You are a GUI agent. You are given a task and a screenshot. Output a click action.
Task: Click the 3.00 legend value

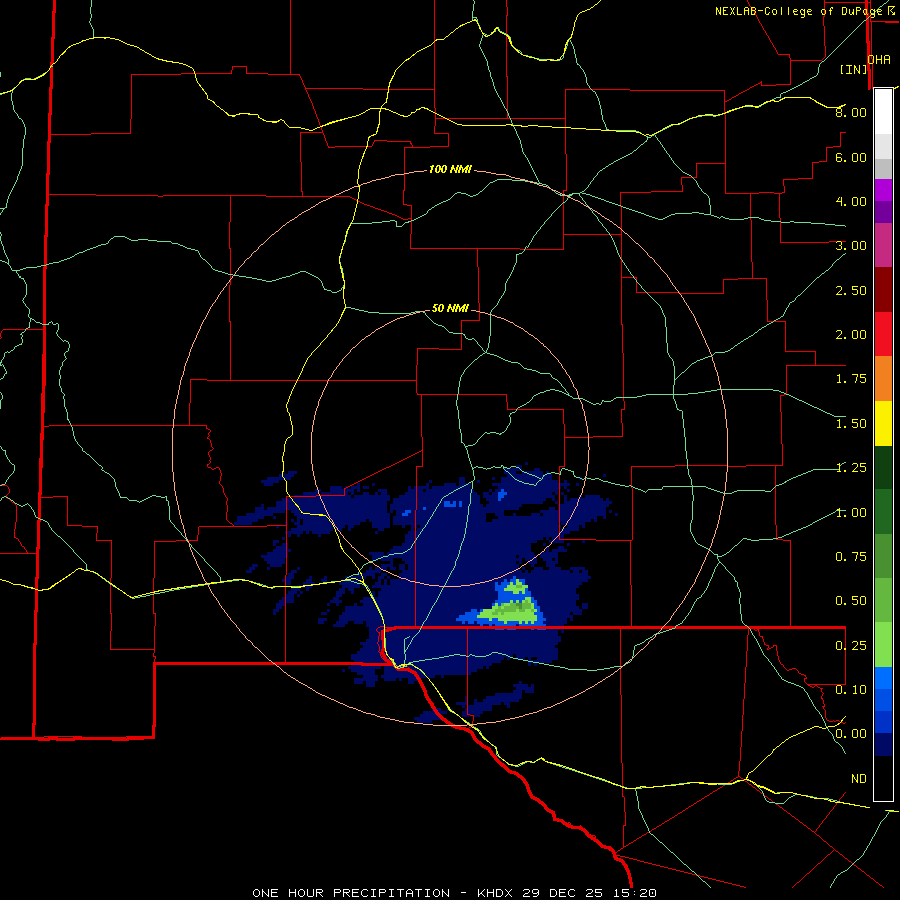[851, 246]
